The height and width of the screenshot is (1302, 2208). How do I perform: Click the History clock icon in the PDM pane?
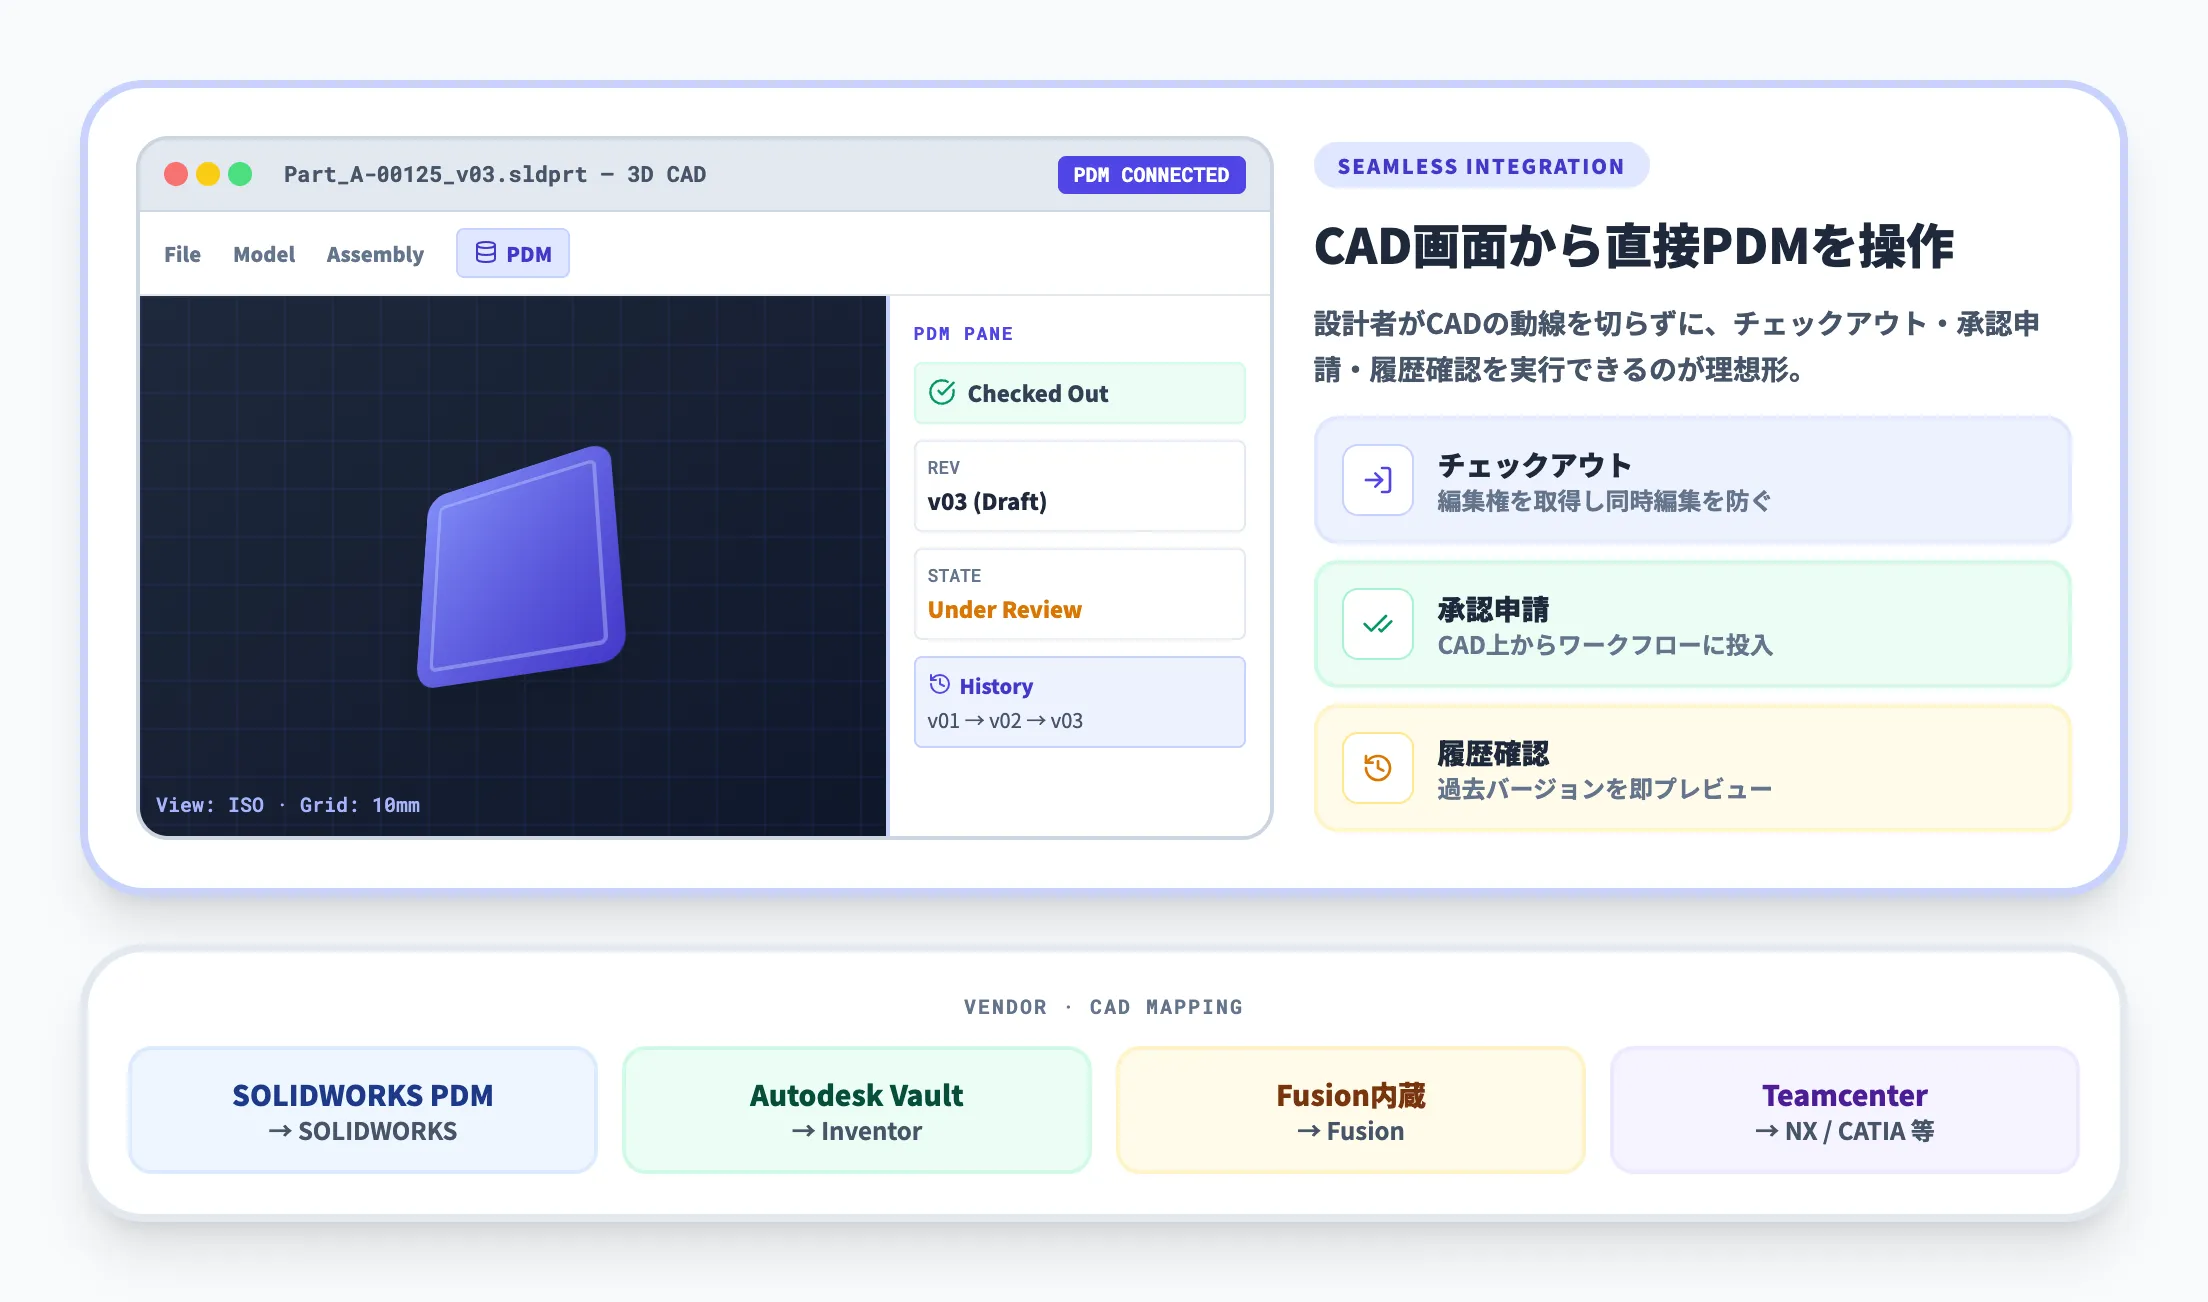[938, 684]
